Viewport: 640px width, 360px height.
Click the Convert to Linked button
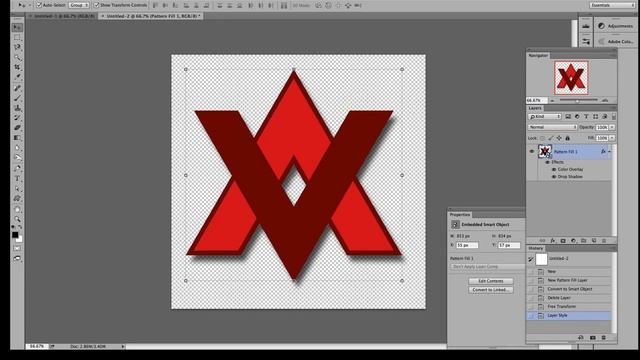tap(491, 290)
